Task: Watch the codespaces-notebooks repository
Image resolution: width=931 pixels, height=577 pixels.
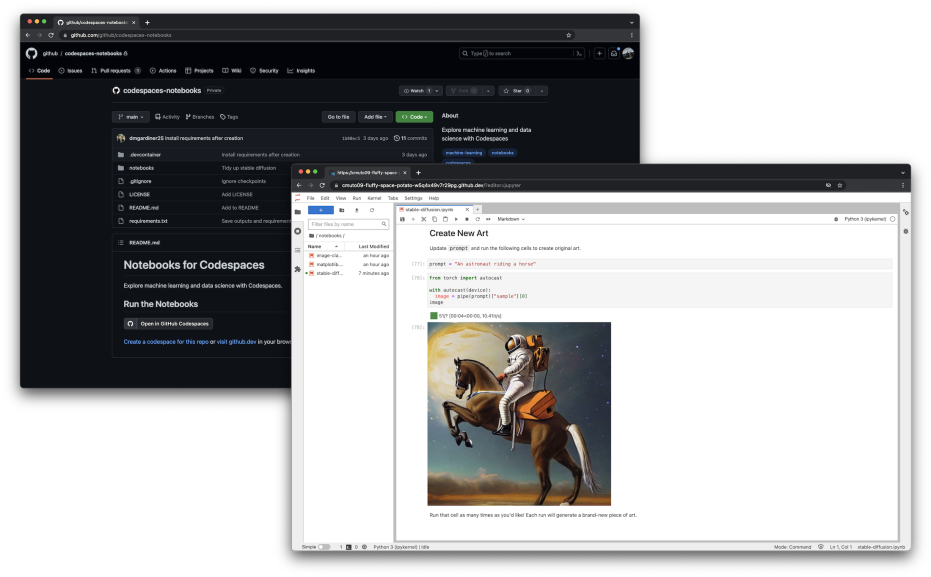Action: (x=415, y=90)
